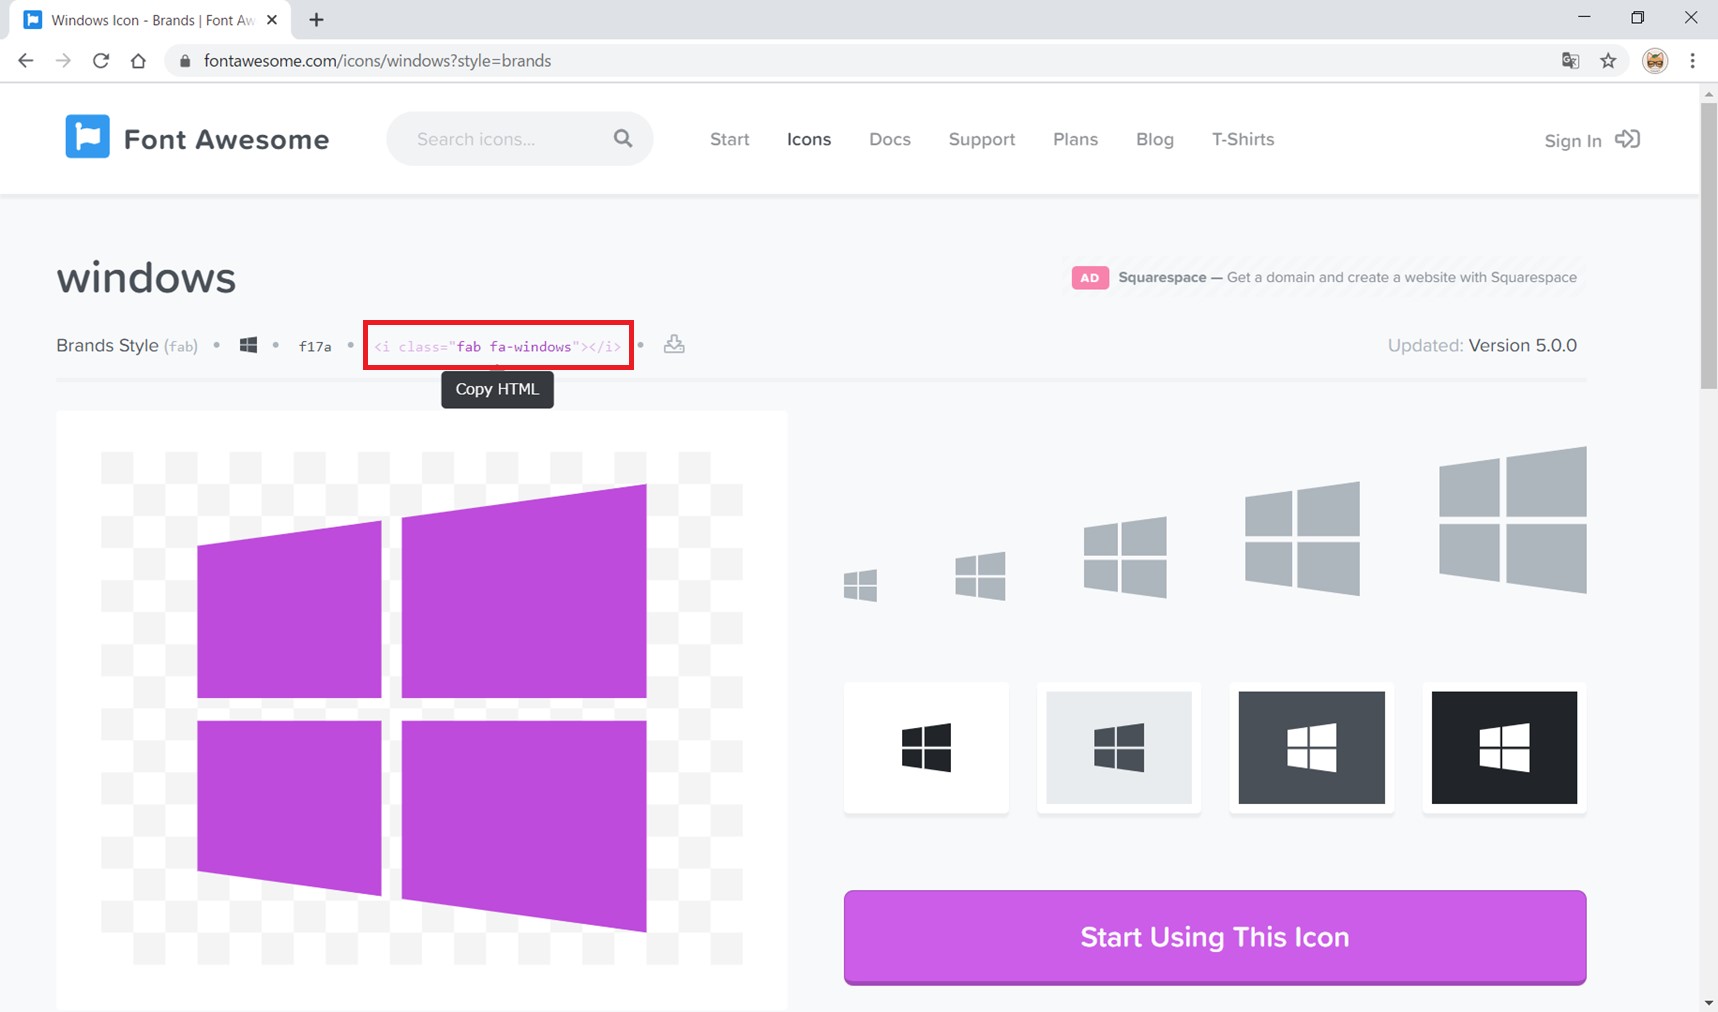Click the second smallest gray Windows preview
The image size is (1718, 1012).
tap(980, 575)
